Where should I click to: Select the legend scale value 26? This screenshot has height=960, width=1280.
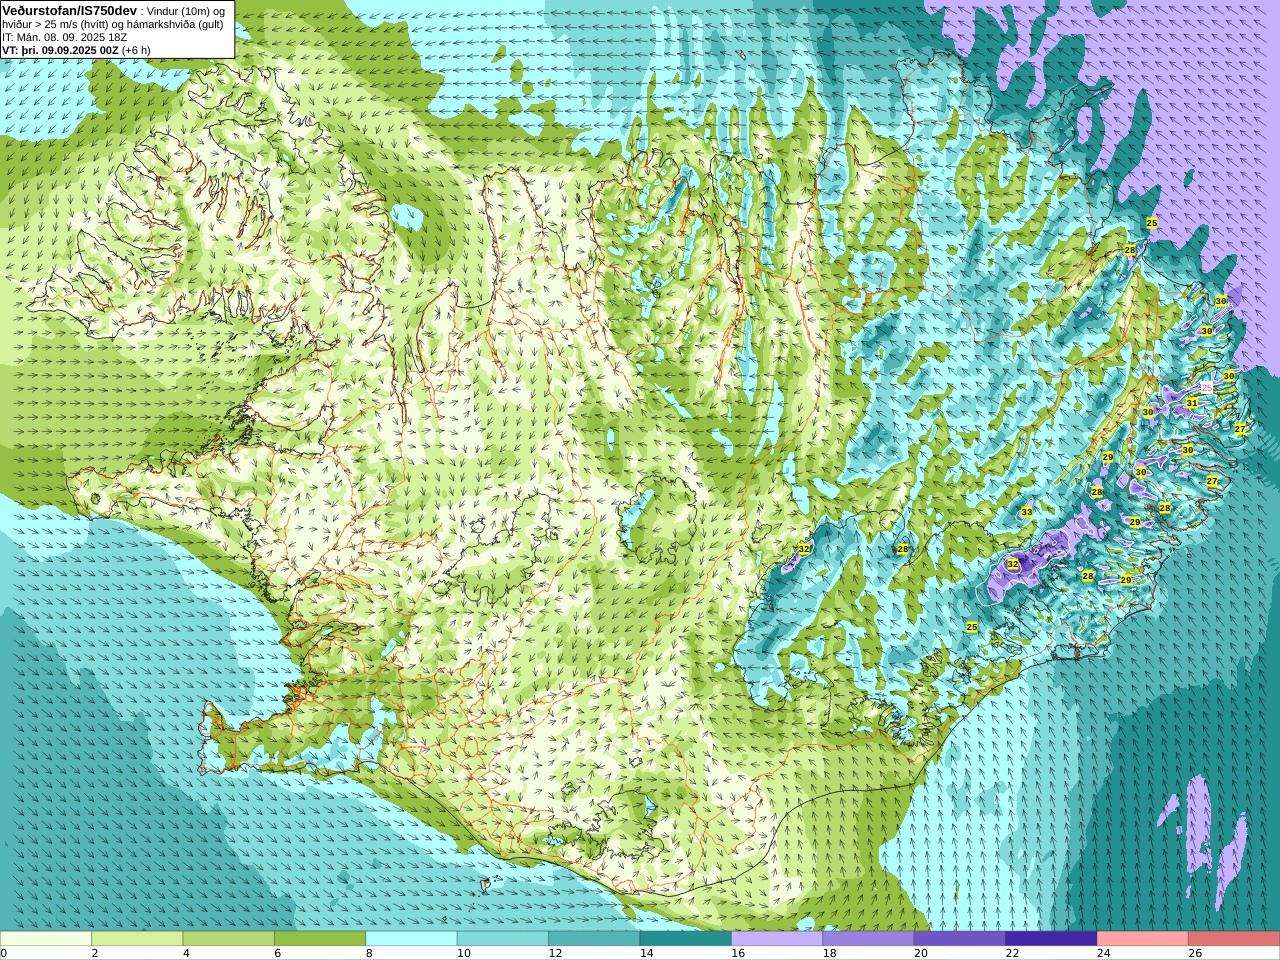[x=1195, y=954]
